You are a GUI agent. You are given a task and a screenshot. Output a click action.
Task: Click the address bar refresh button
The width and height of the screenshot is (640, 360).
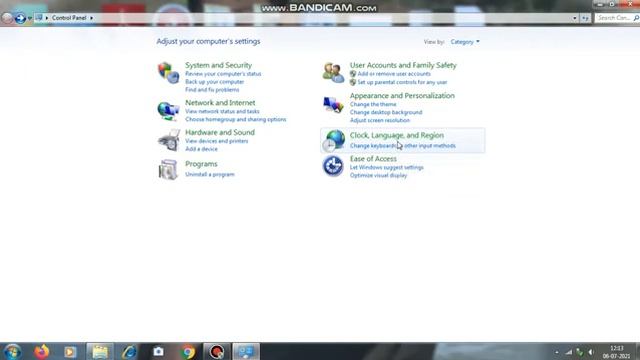(x=585, y=18)
